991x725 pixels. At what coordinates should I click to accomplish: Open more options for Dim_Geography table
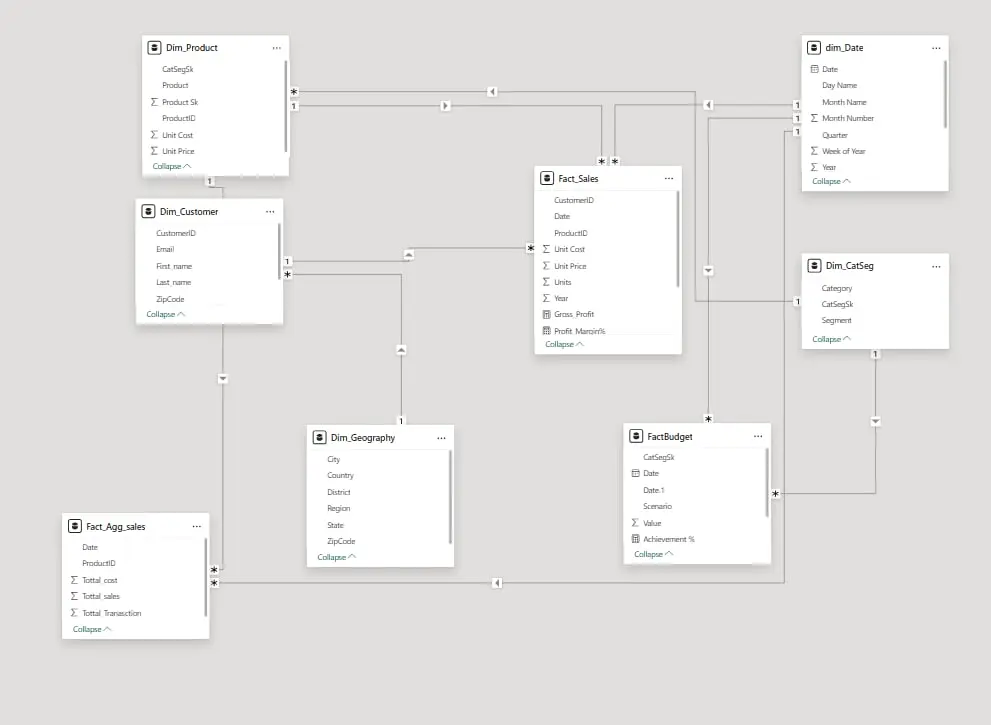(x=441, y=438)
